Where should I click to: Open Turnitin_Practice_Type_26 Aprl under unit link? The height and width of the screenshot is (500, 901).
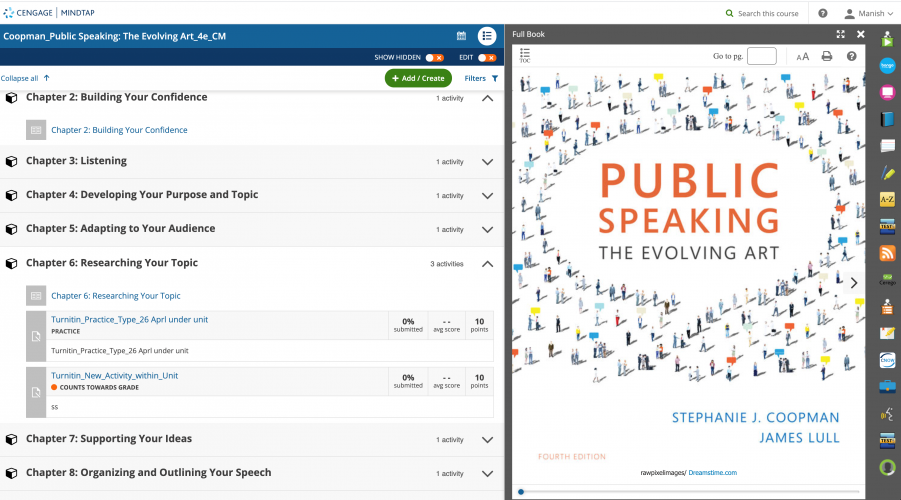point(129,320)
